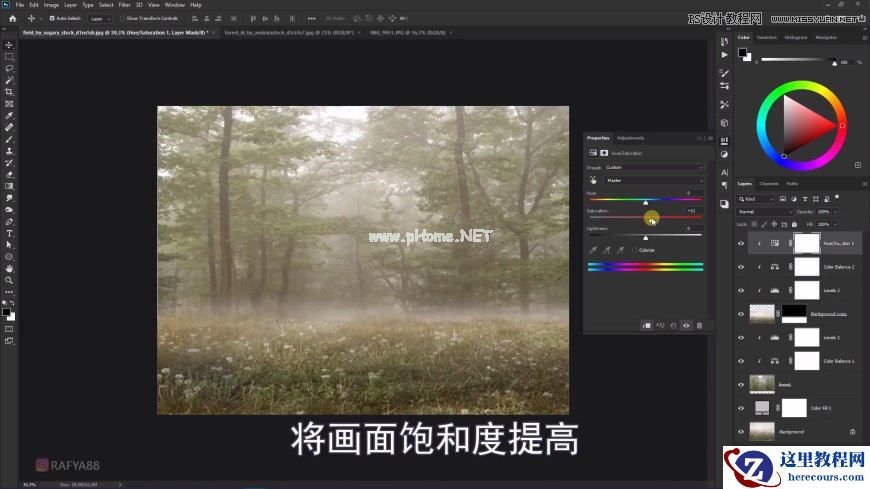Select the Rectangular Marquee tool
This screenshot has width=870, height=489.
tap(9, 57)
